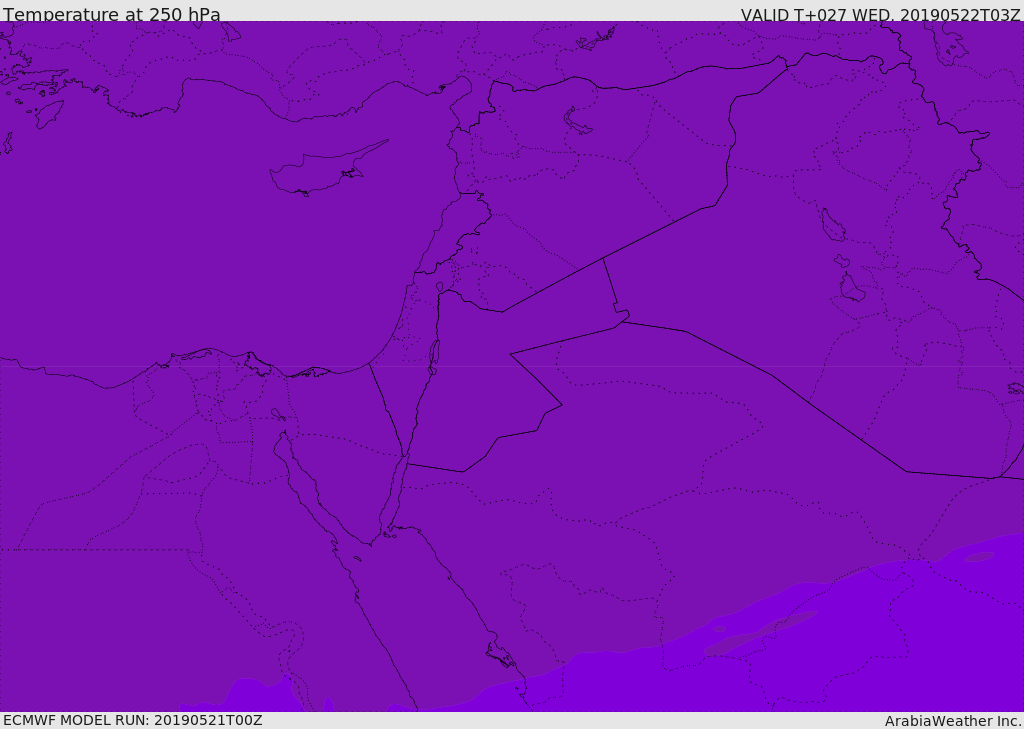Click the 'ArabiaWeather Inc' credit text
Image resolution: width=1024 pixels, height=729 pixels.
coord(953,721)
